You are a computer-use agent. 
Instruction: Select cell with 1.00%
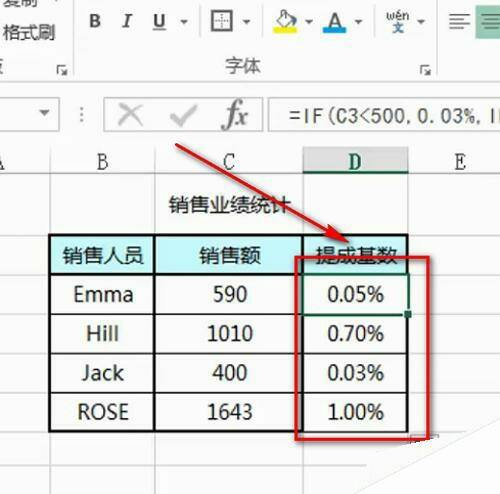pos(355,412)
